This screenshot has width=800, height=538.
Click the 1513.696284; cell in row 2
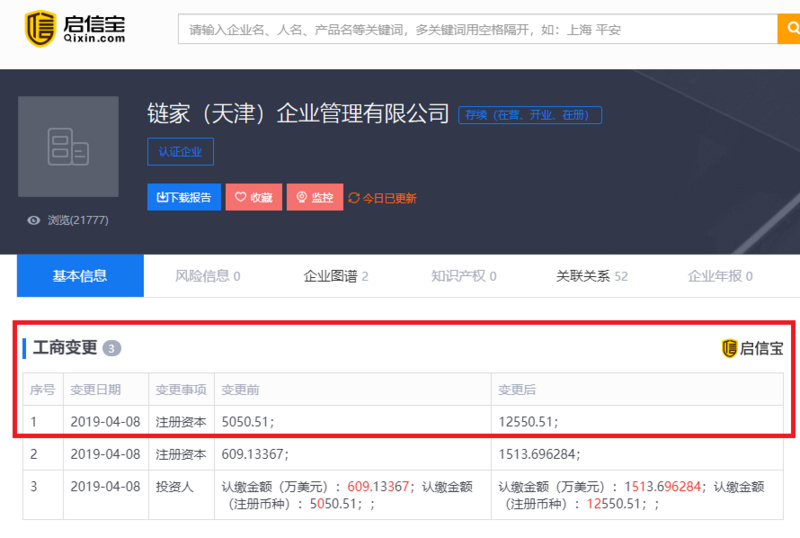click(637, 454)
